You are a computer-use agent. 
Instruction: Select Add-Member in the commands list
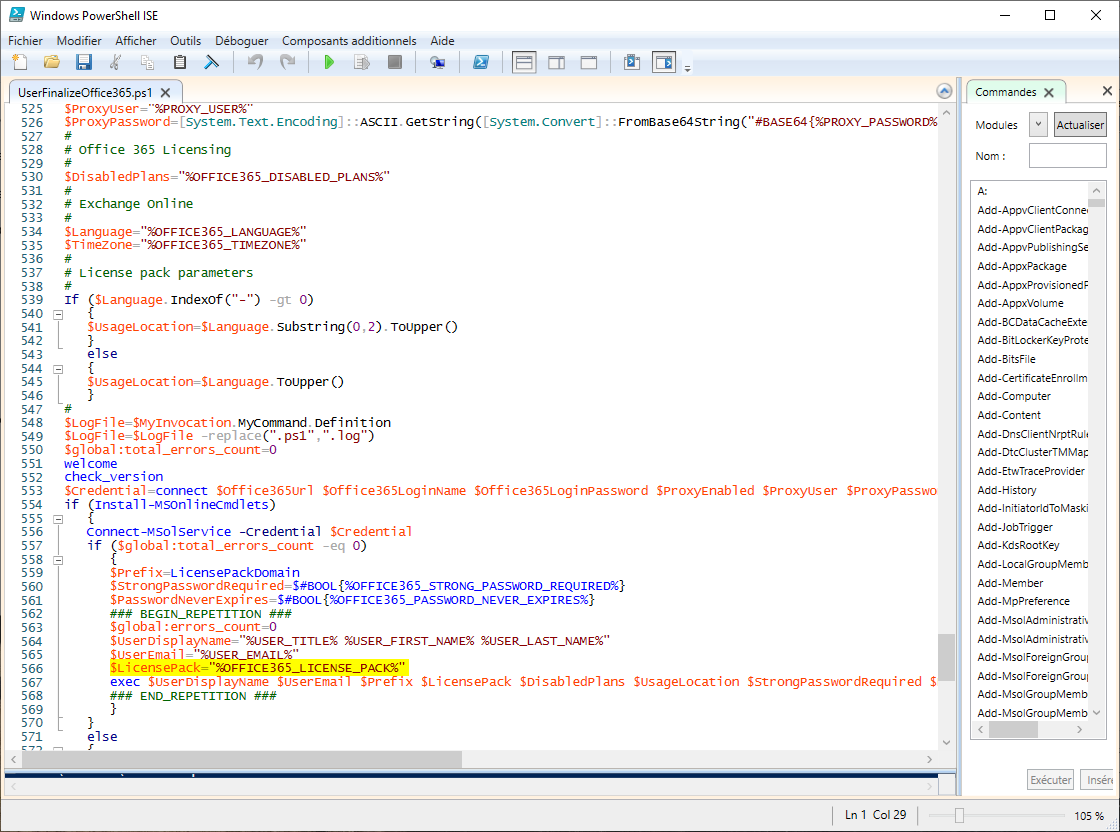pos(1010,583)
